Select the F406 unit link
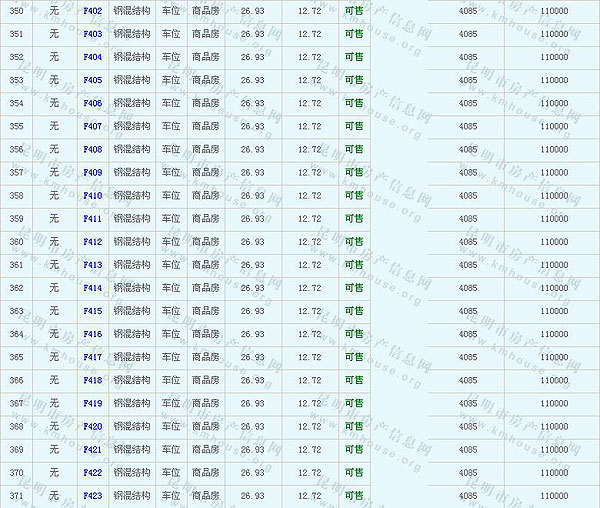The height and width of the screenshot is (508, 600). click(92, 103)
